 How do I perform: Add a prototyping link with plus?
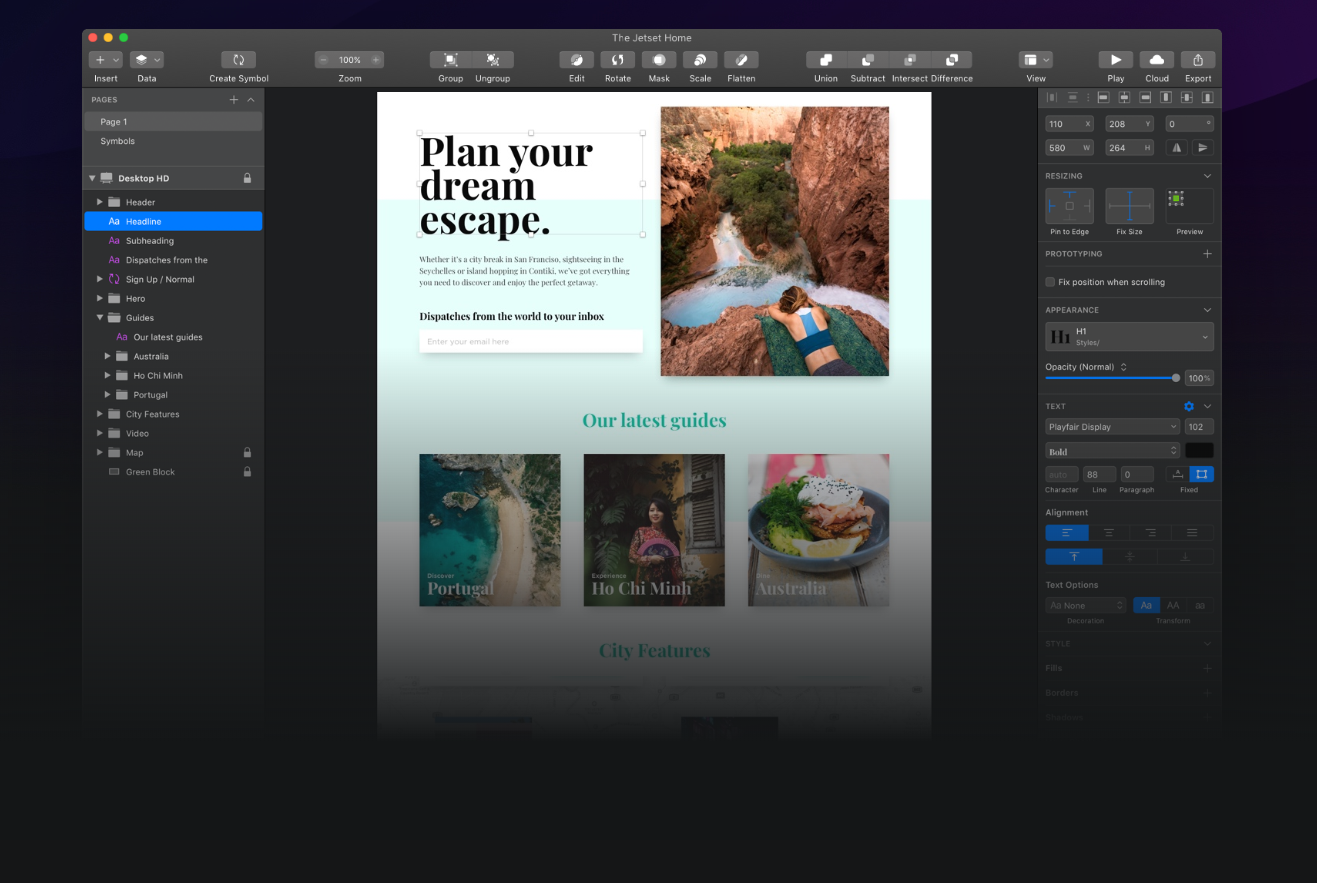[1207, 254]
